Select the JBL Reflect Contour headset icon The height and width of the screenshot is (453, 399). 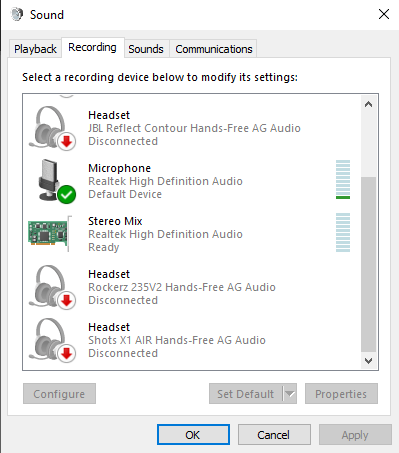click(x=52, y=128)
